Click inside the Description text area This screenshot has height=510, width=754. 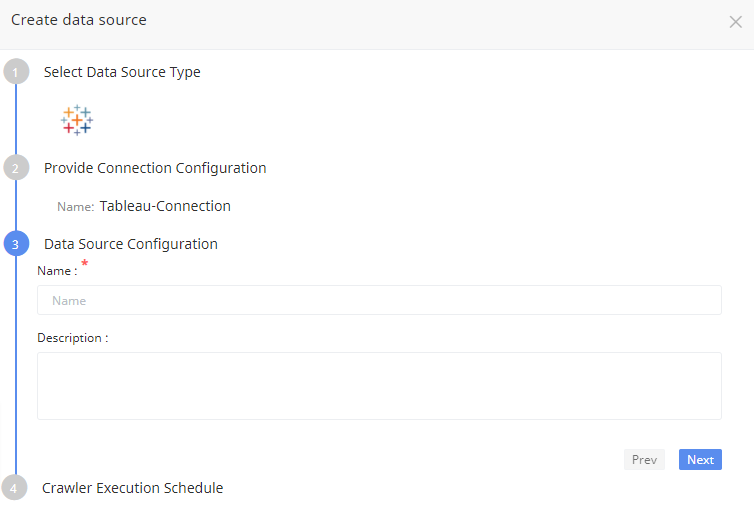379,385
